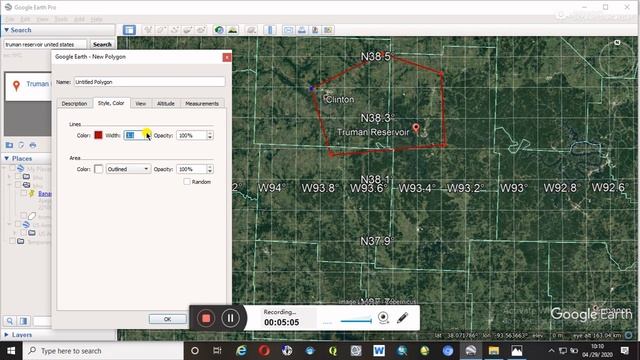
Task: Collapse the Search panel
Action: pyautogui.click(x=7, y=30)
